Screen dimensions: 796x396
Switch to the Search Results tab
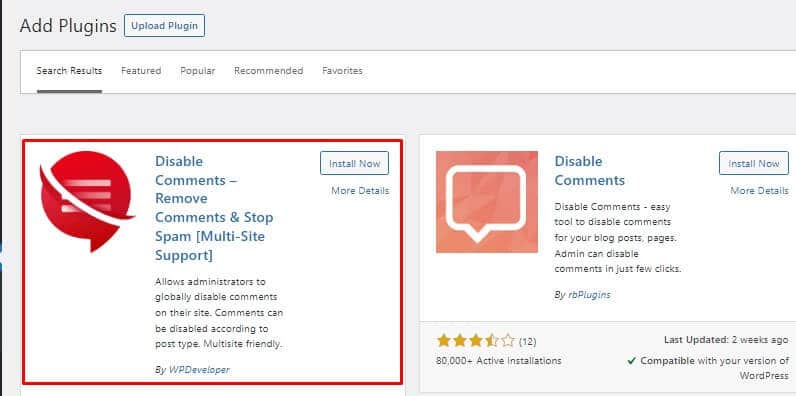(x=69, y=71)
